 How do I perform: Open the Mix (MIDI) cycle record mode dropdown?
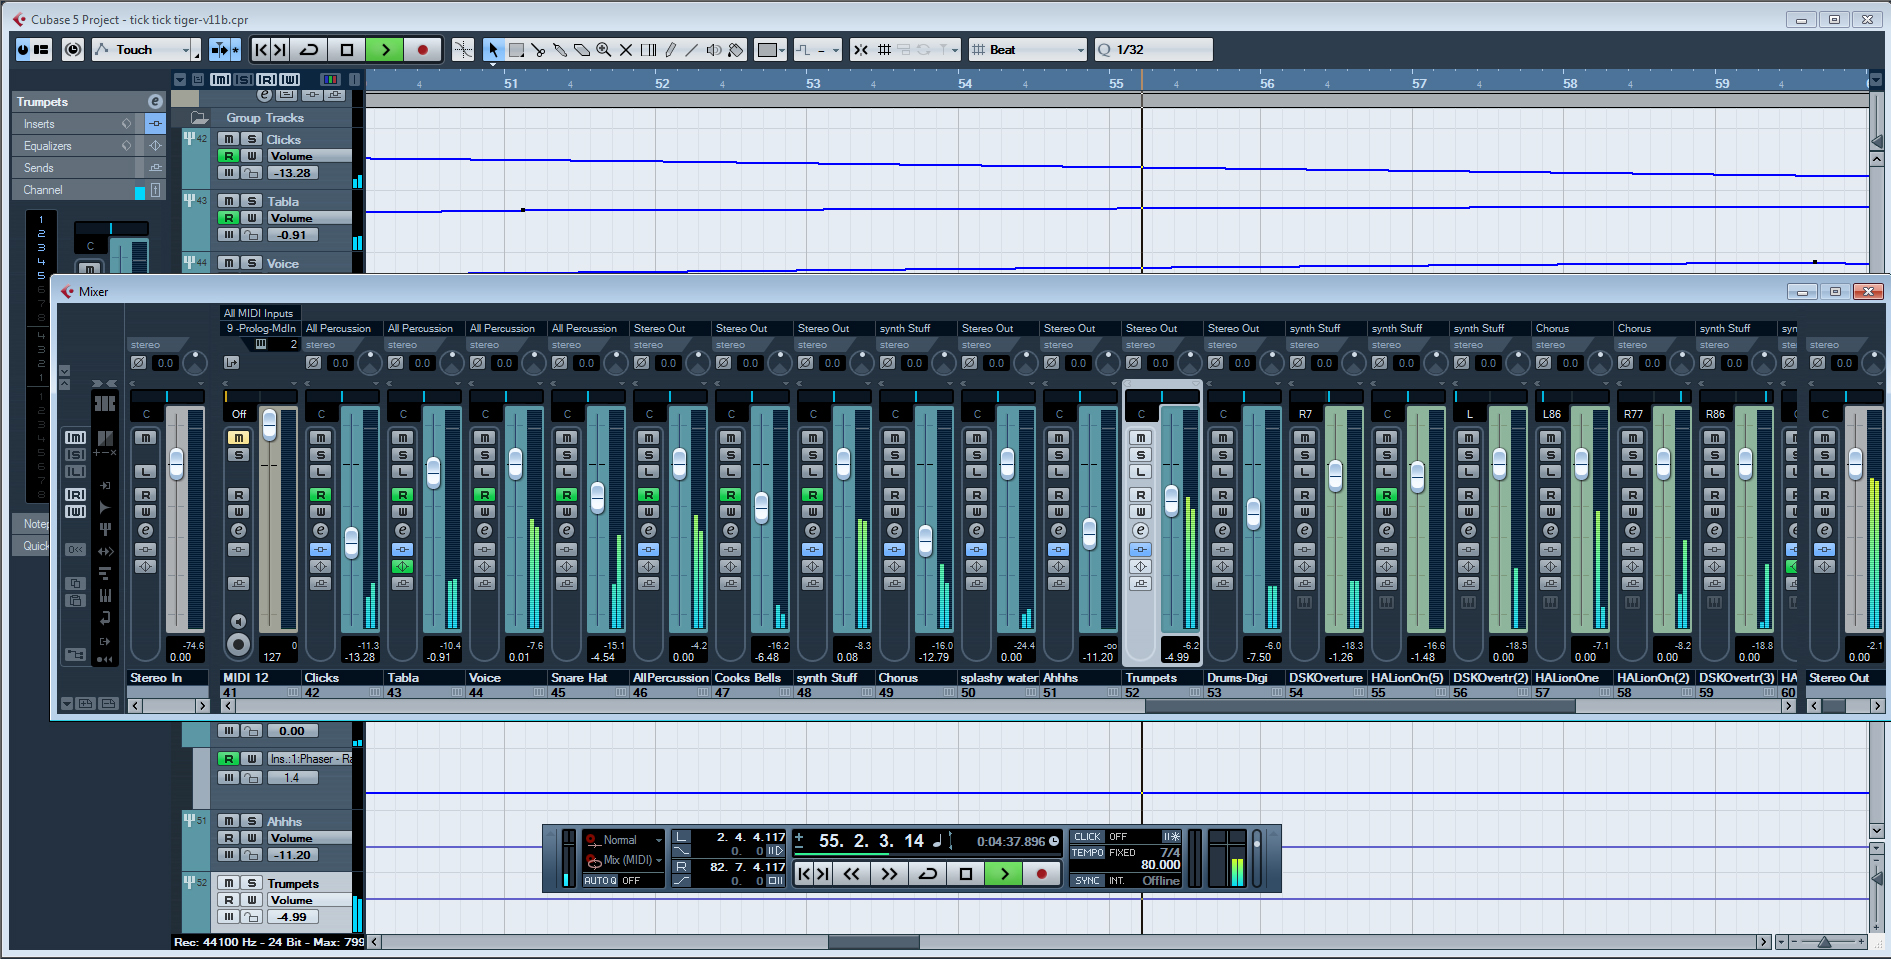[x=624, y=860]
